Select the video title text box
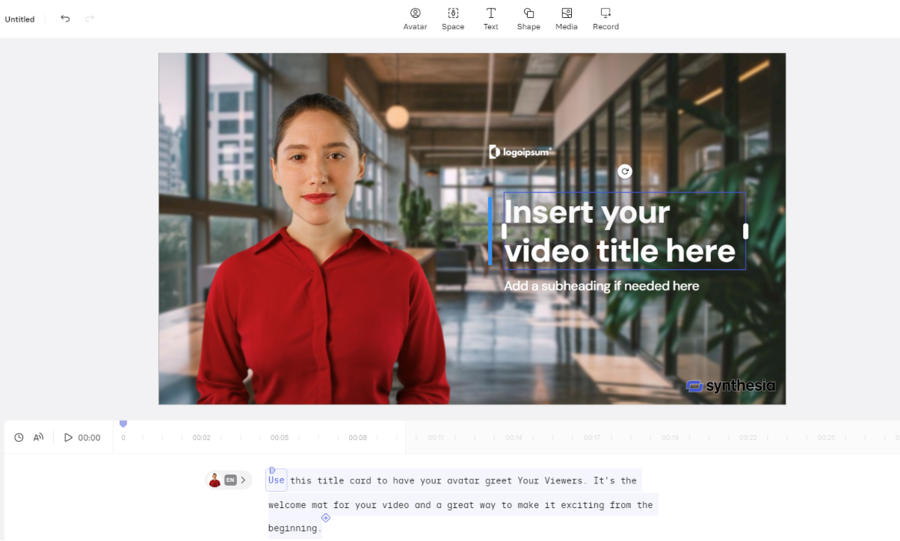Image resolution: width=900 pixels, height=541 pixels. pos(624,231)
